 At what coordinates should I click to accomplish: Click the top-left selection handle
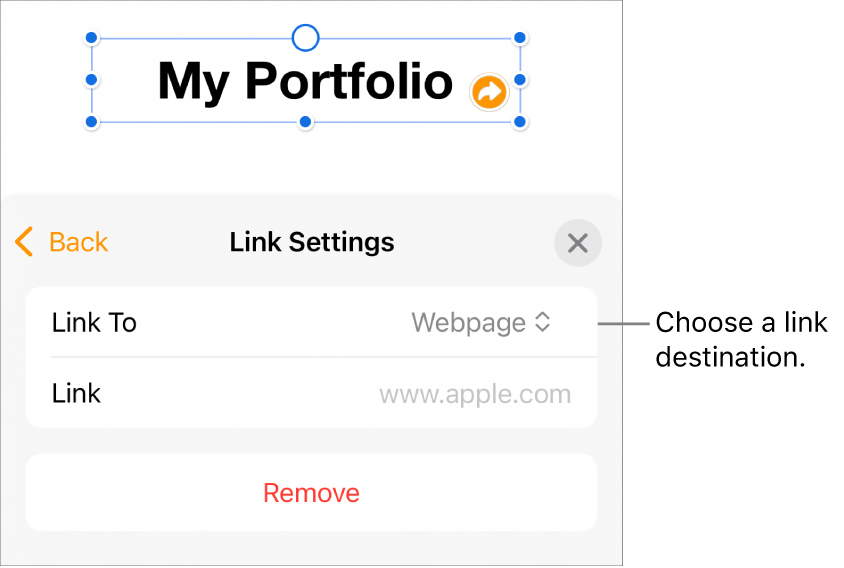91,39
